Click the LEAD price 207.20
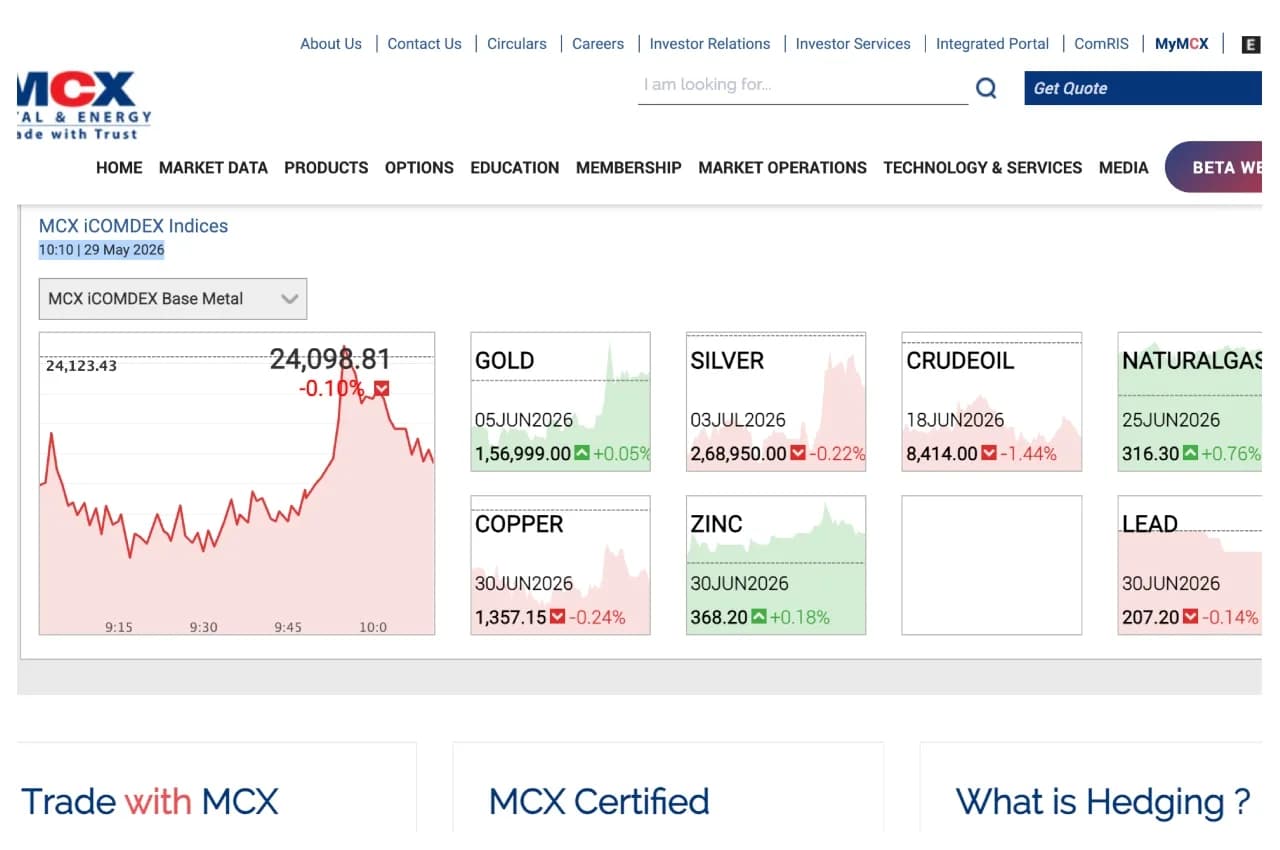The width and height of the screenshot is (1280, 850). pos(1151,618)
